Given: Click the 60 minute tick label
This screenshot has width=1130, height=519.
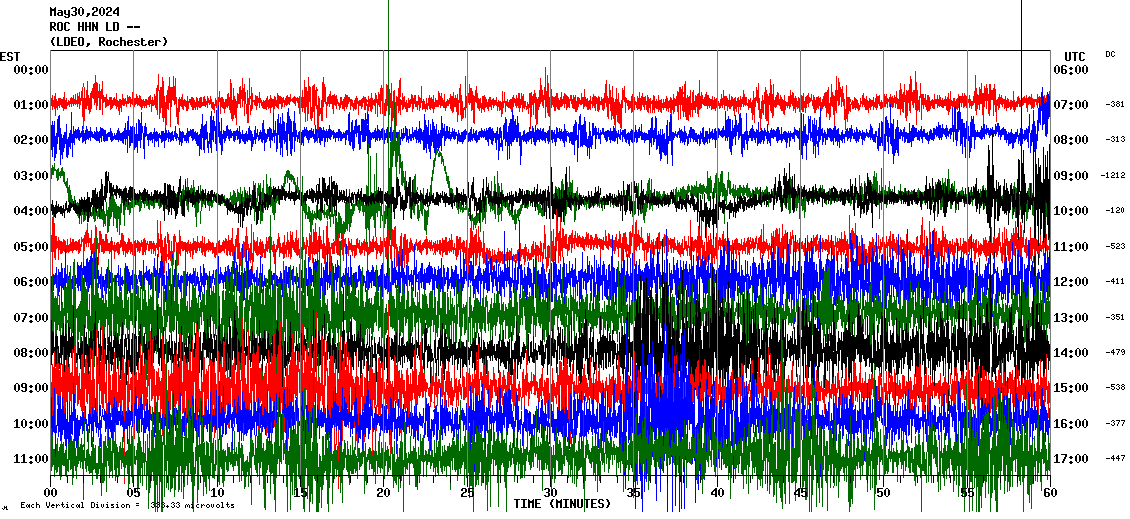Looking at the screenshot, I should coord(1049,493).
